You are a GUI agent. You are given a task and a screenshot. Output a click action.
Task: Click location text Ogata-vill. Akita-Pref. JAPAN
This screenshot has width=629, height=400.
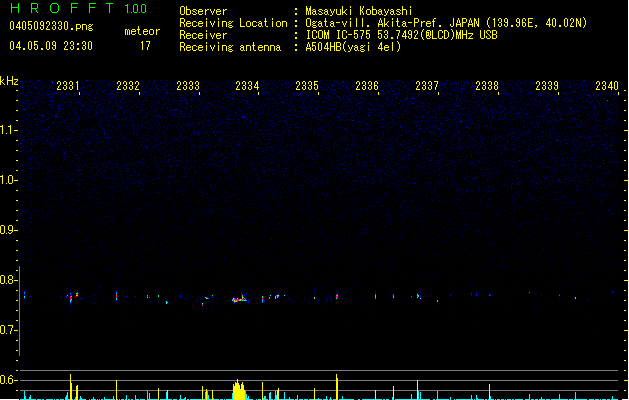pos(392,23)
